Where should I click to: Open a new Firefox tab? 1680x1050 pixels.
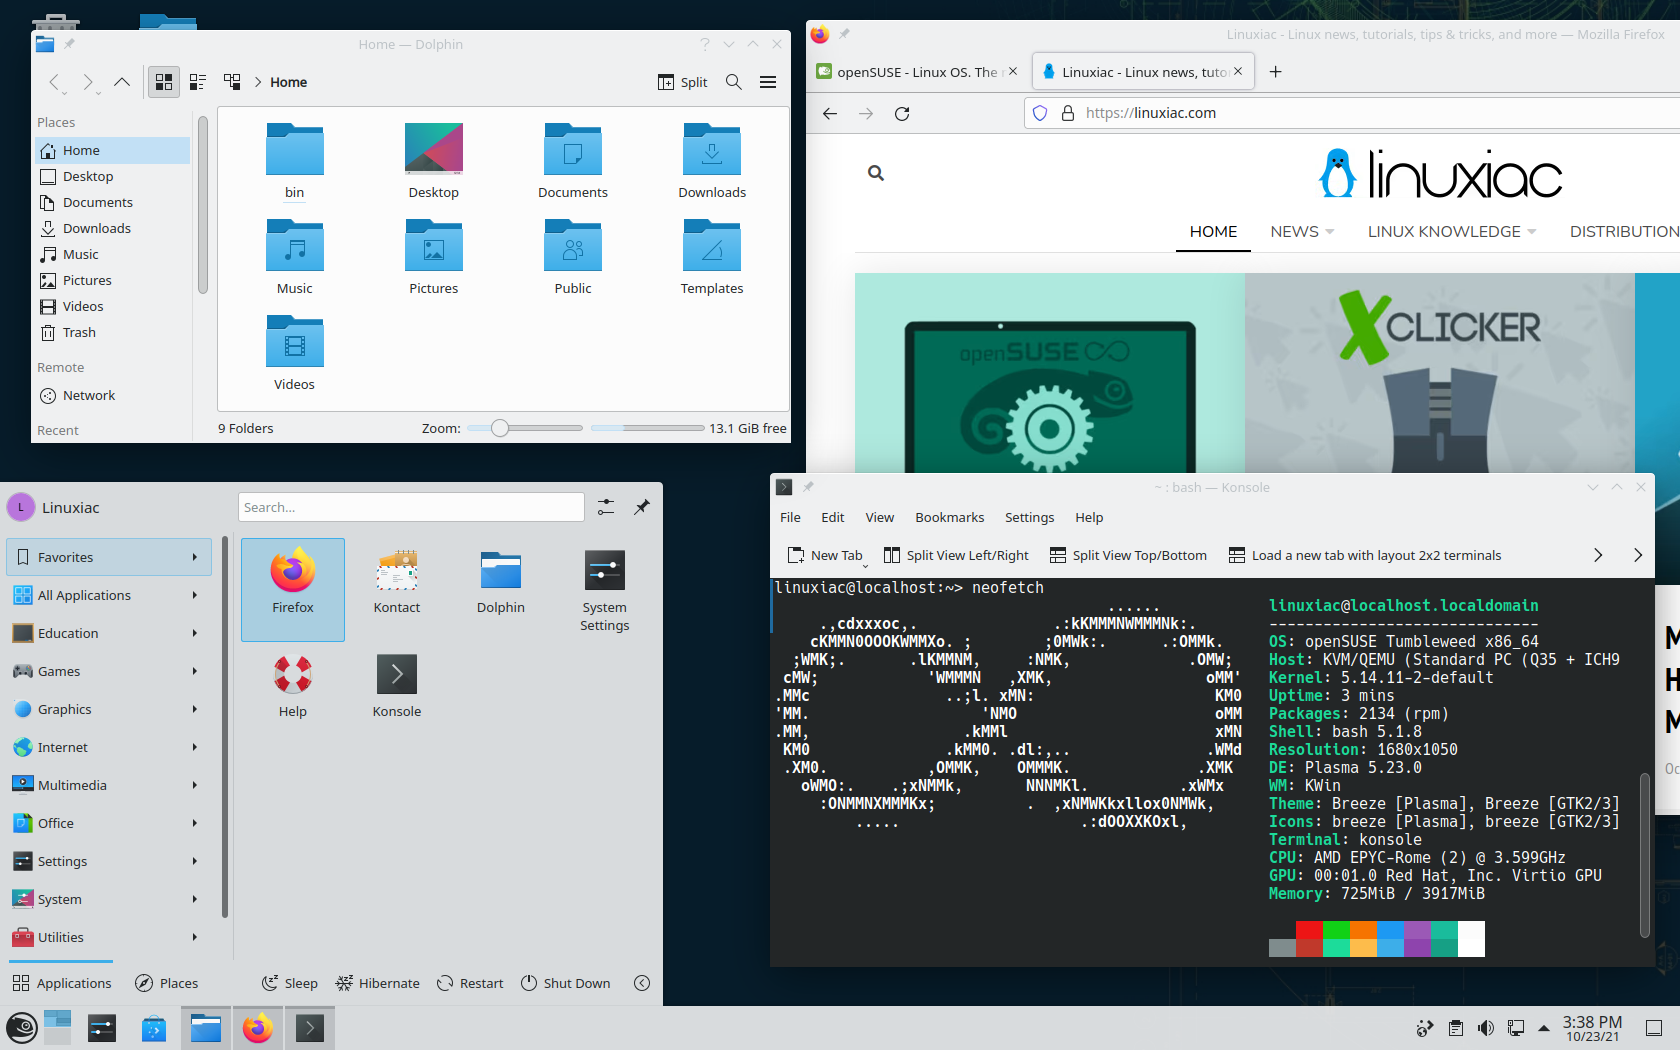point(1275,71)
